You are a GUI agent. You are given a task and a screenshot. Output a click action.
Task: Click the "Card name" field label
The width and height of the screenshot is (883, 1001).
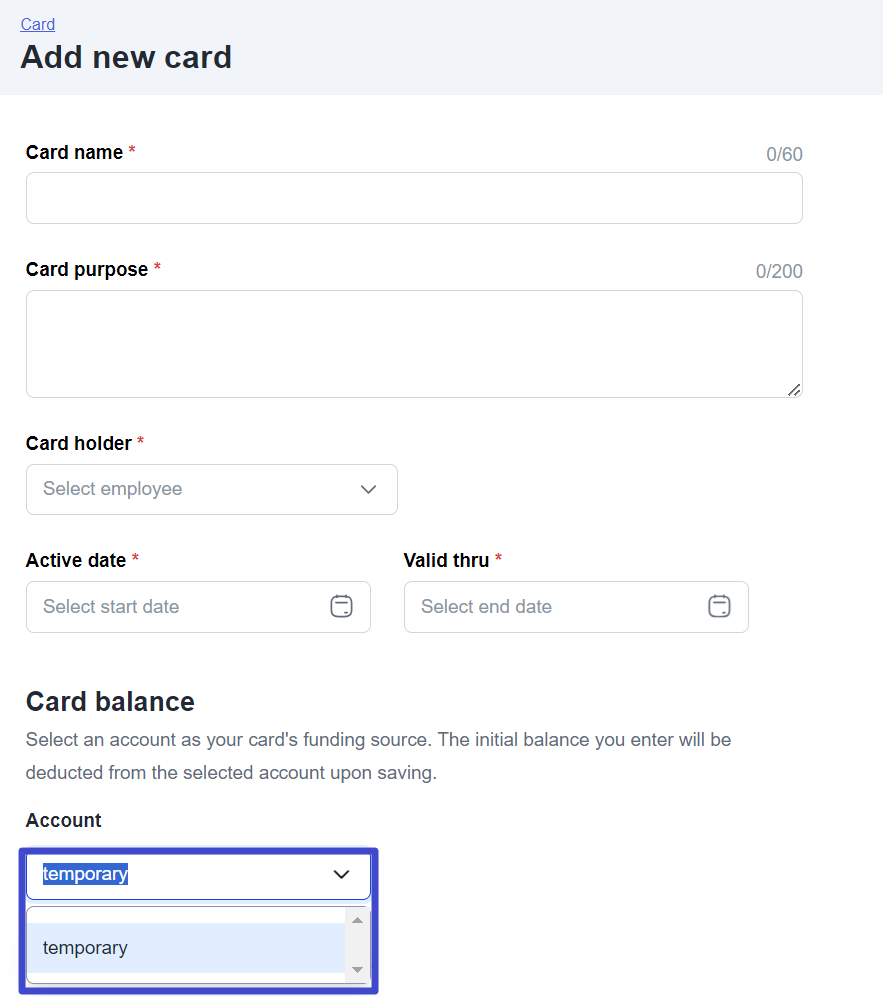tap(74, 152)
